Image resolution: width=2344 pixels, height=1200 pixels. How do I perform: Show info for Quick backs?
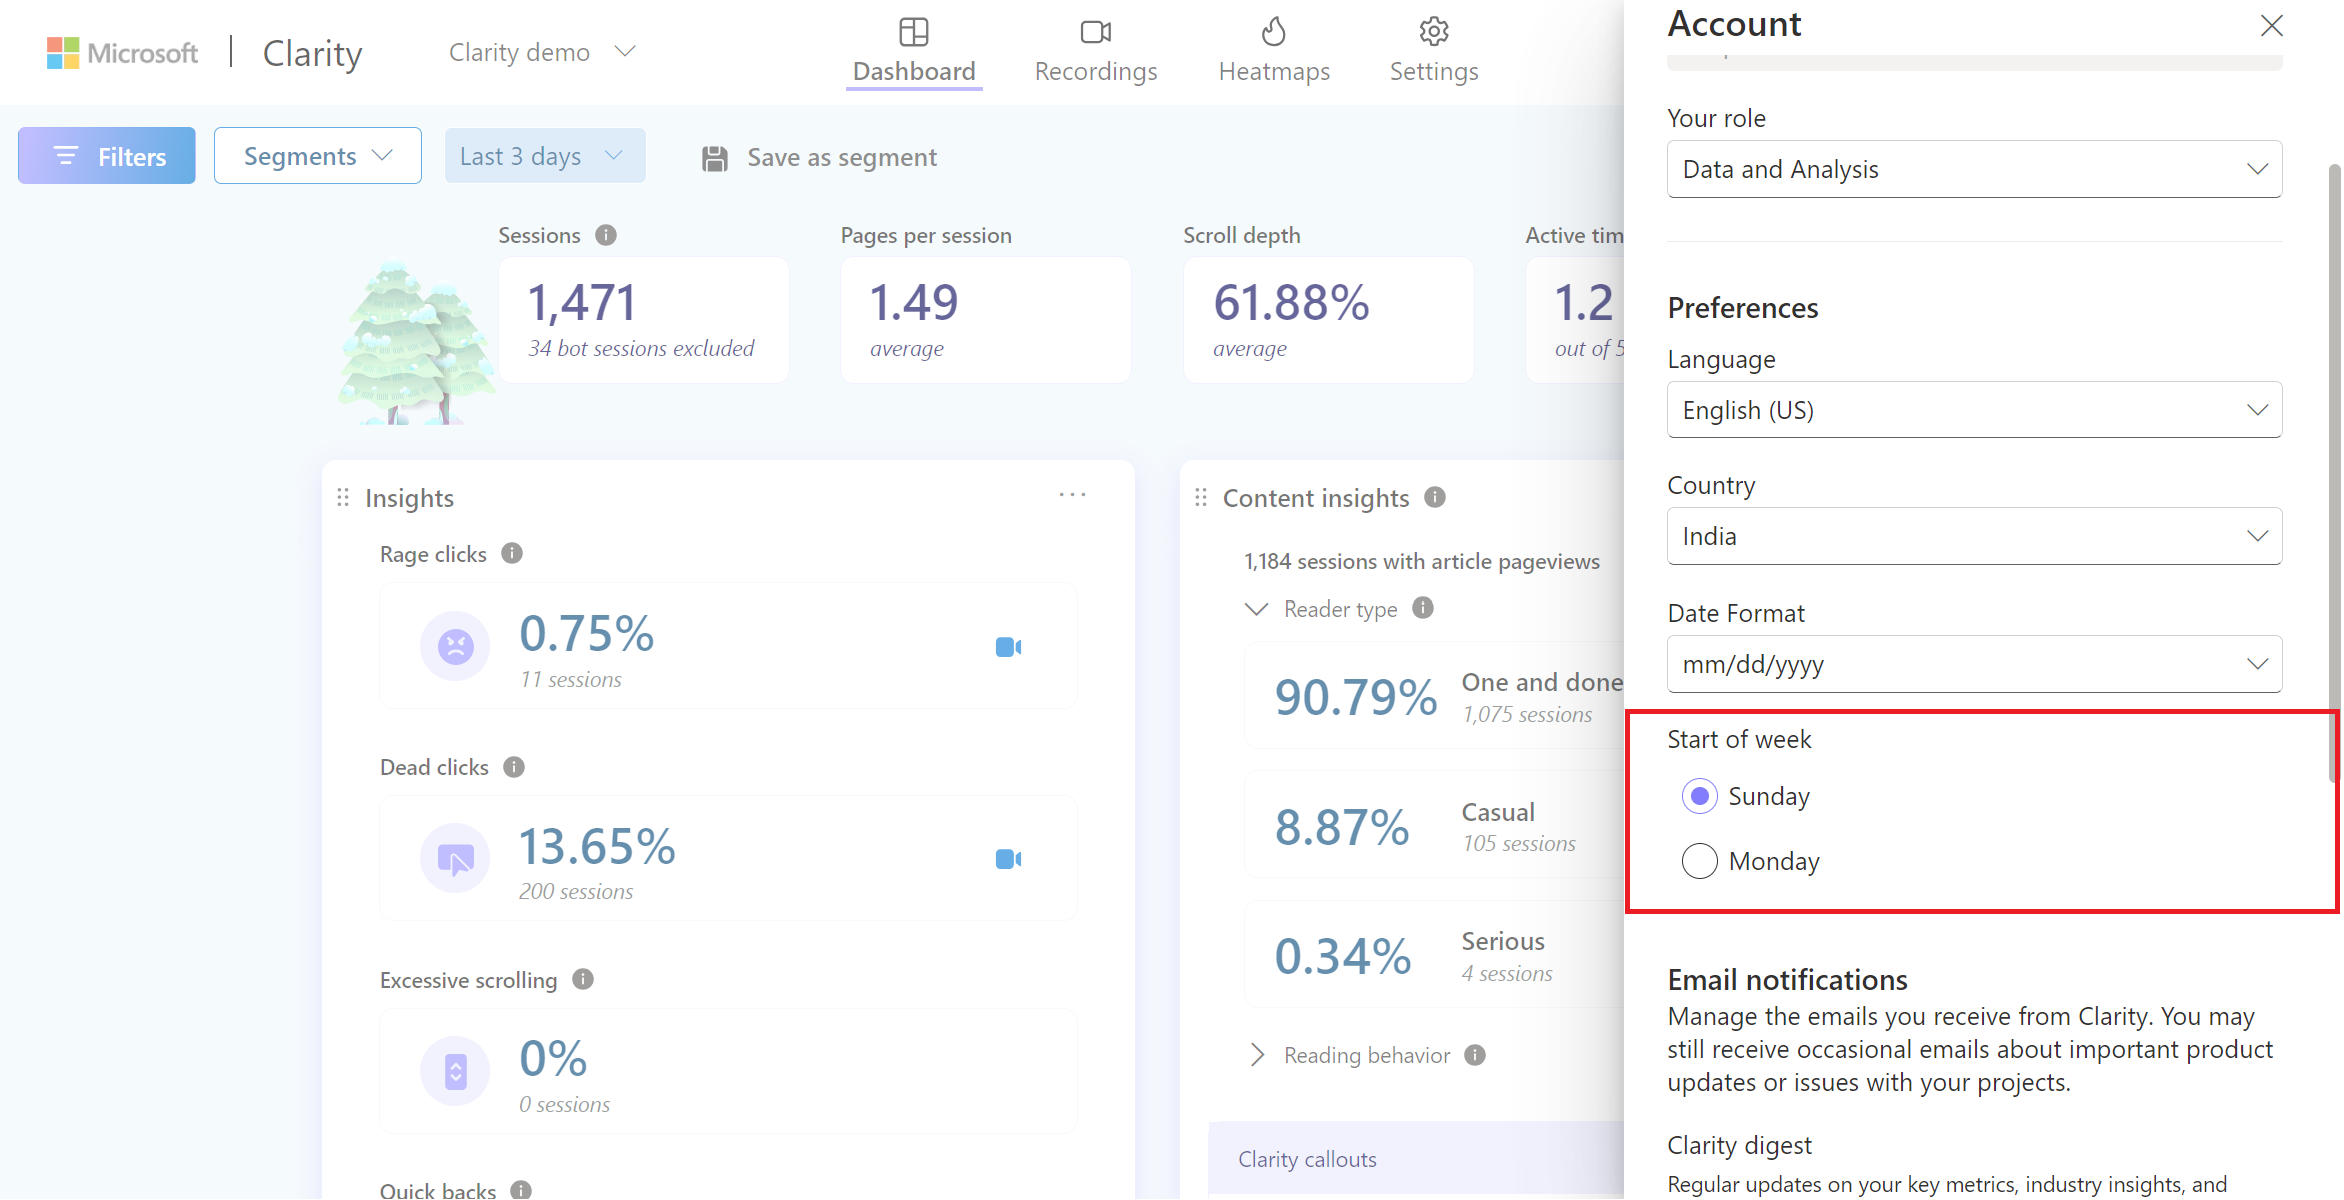tap(521, 1190)
